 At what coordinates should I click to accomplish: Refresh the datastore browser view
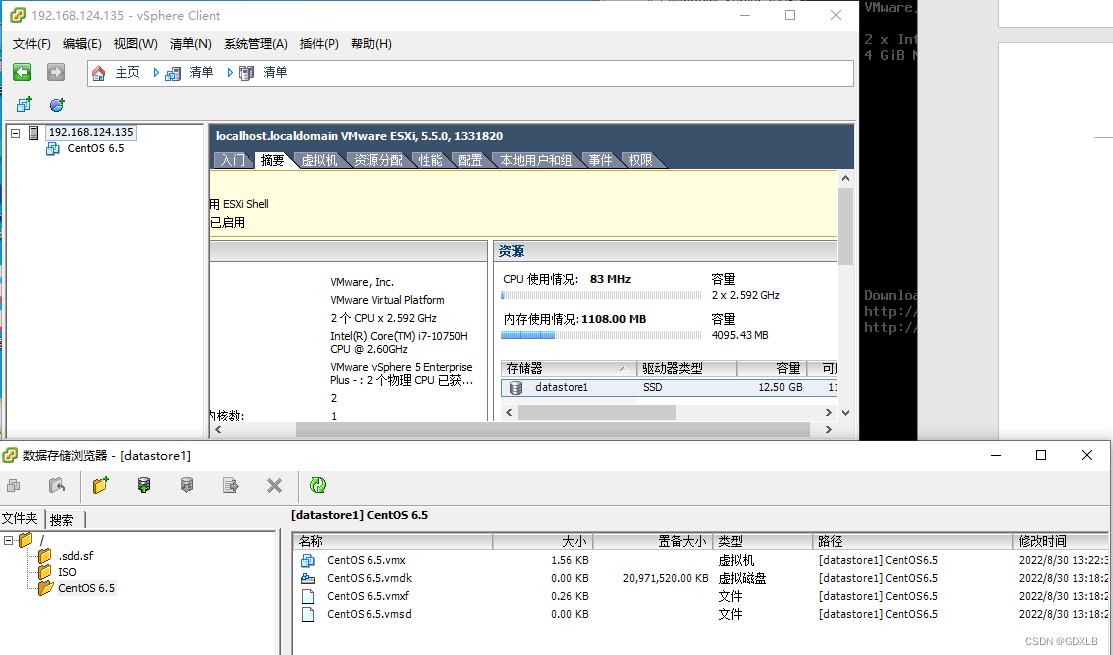tap(318, 485)
